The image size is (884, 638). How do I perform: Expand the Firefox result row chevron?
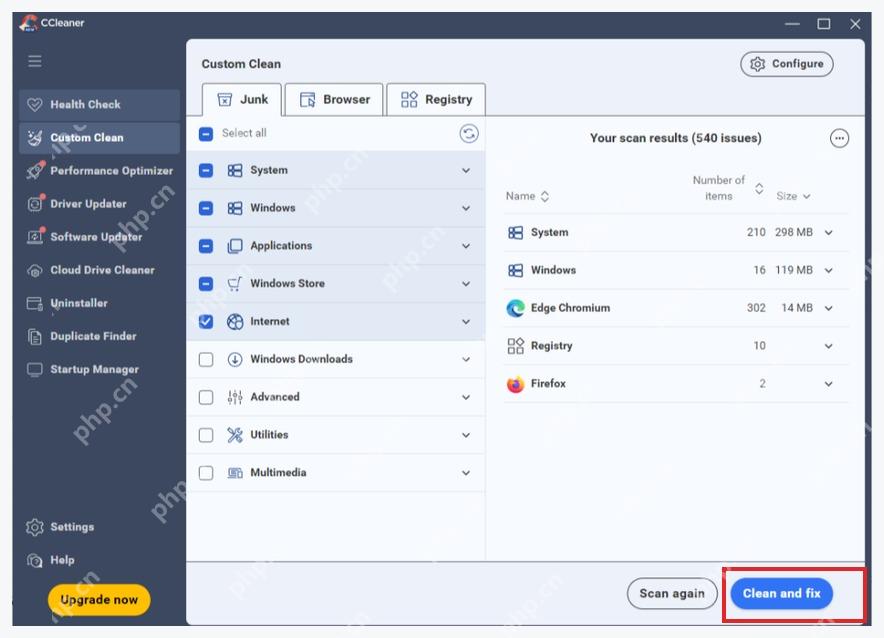point(828,384)
